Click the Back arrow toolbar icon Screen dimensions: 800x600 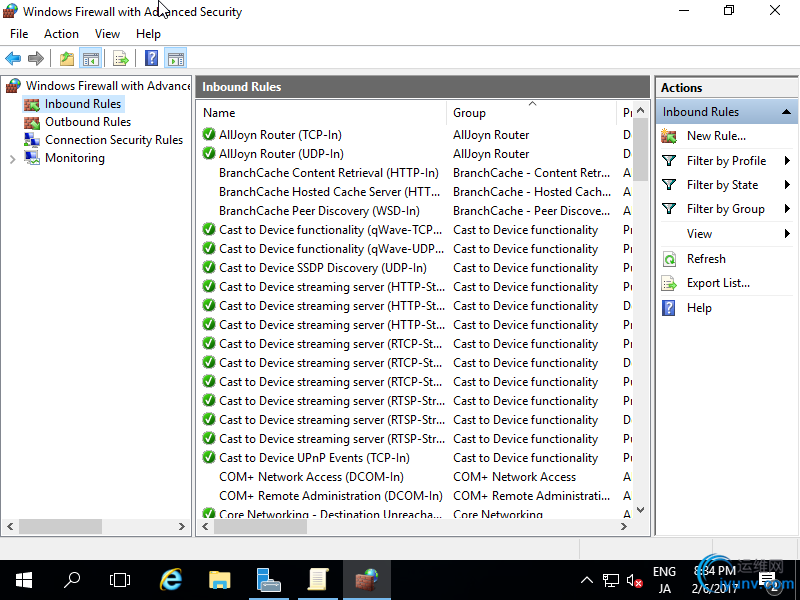(x=13, y=58)
